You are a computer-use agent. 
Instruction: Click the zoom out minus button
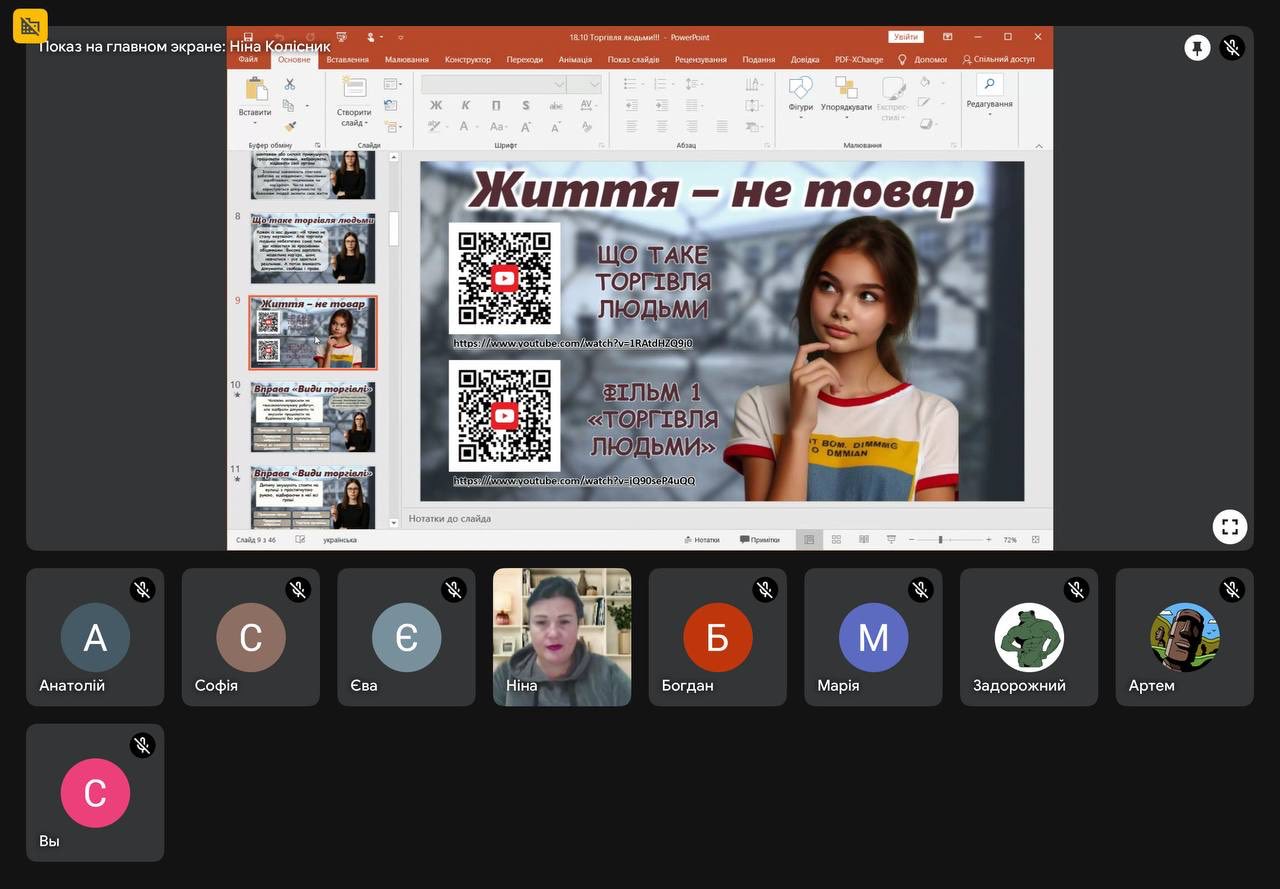click(x=911, y=540)
